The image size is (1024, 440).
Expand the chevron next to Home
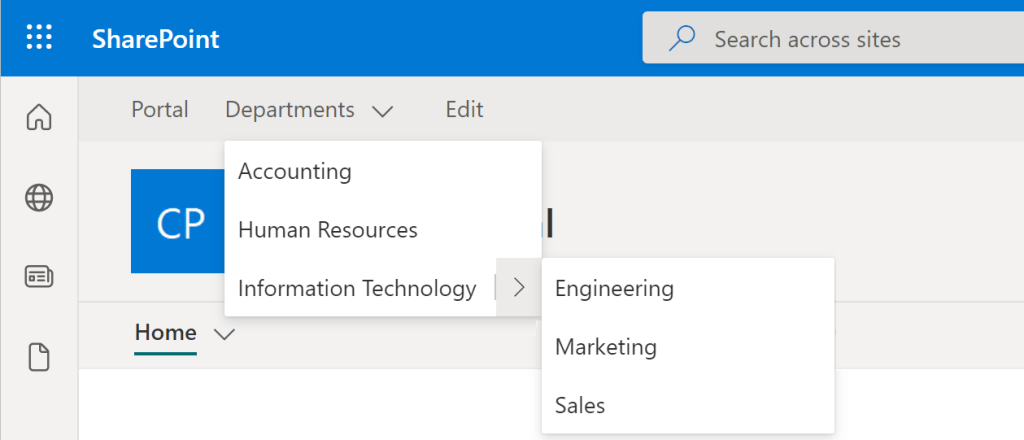[225, 334]
